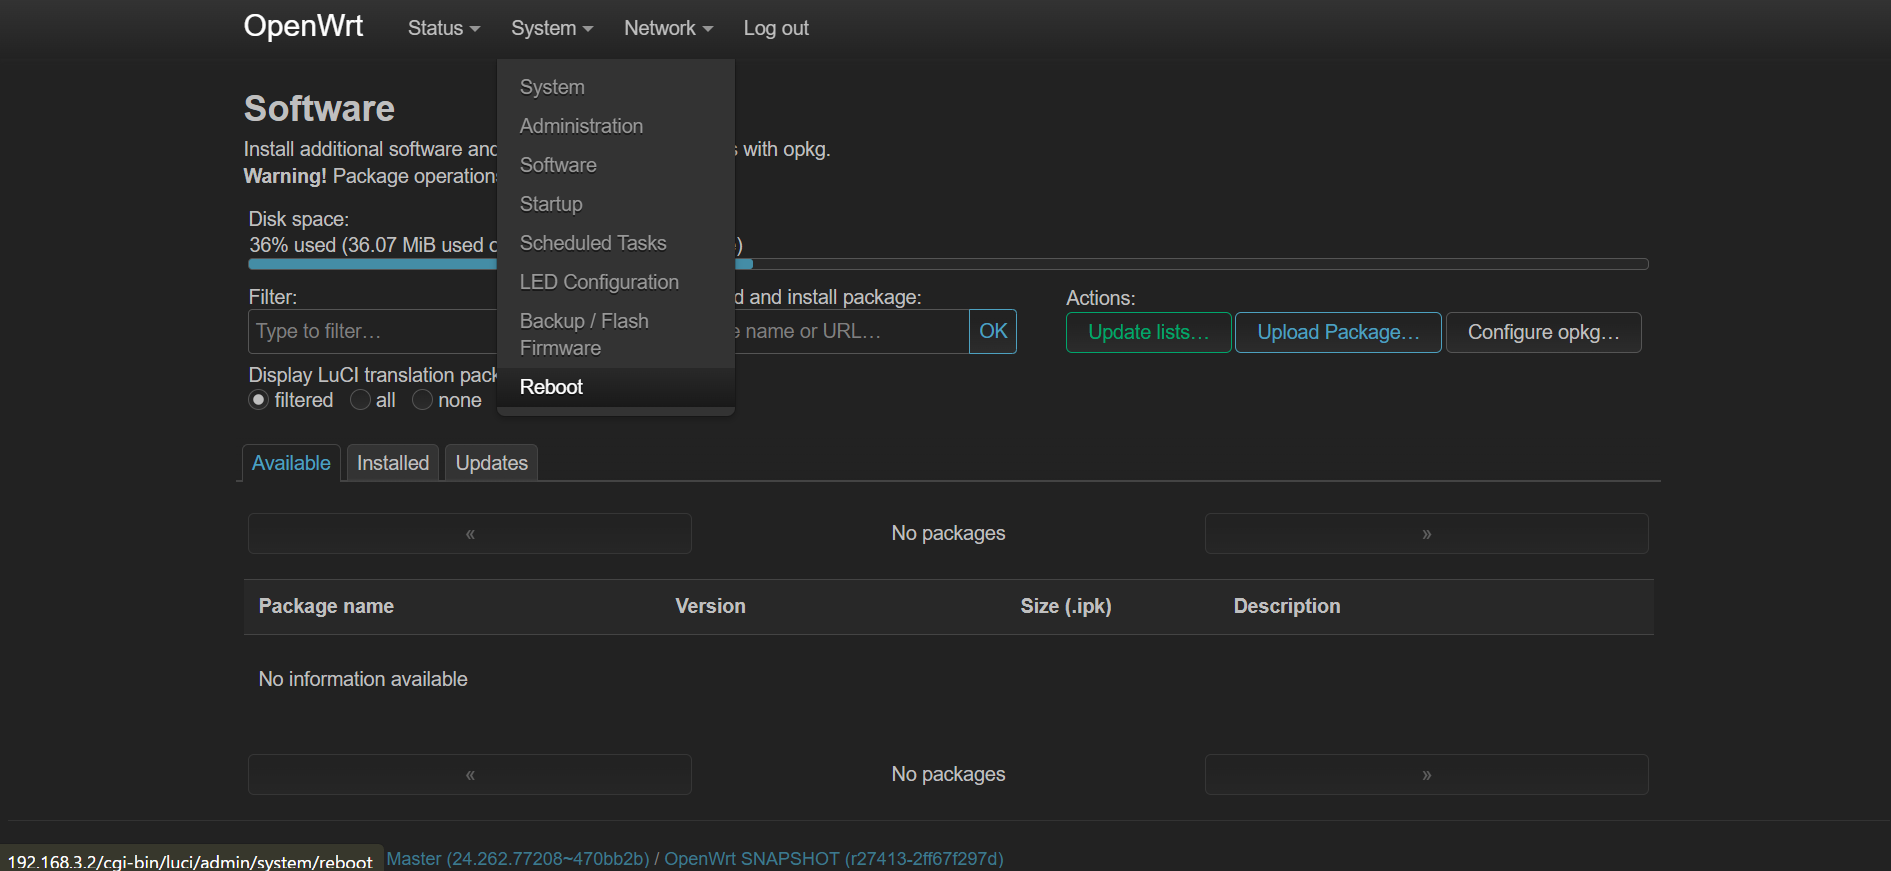1891x871 pixels.
Task: Select Software in the System dropdown
Action: pyautogui.click(x=616, y=165)
